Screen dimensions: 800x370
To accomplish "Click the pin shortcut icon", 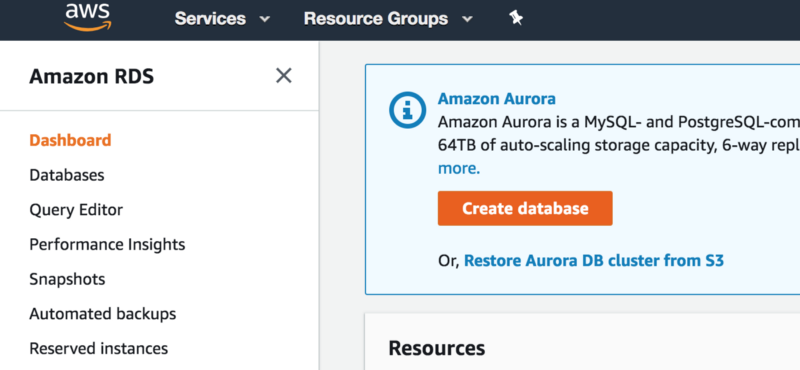I will click(516, 19).
